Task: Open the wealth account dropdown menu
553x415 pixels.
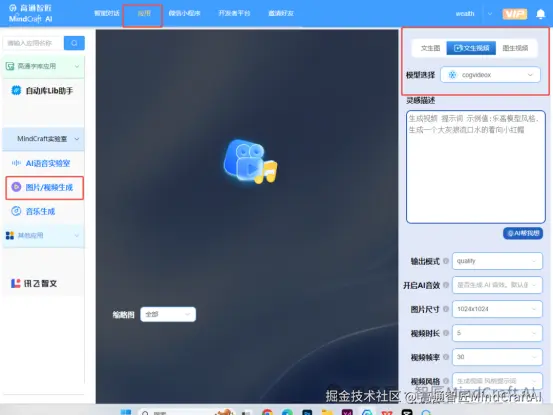Action: [x=490, y=14]
